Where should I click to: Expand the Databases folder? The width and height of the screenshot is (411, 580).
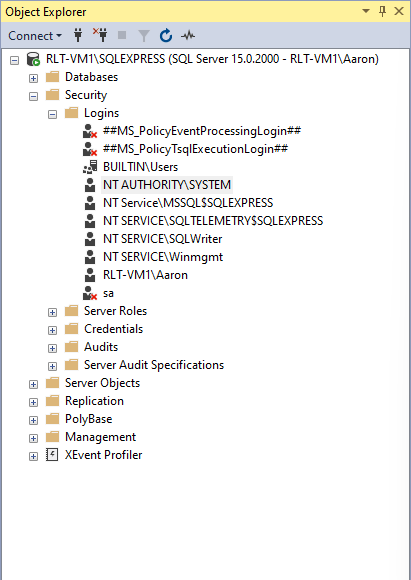coord(33,78)
